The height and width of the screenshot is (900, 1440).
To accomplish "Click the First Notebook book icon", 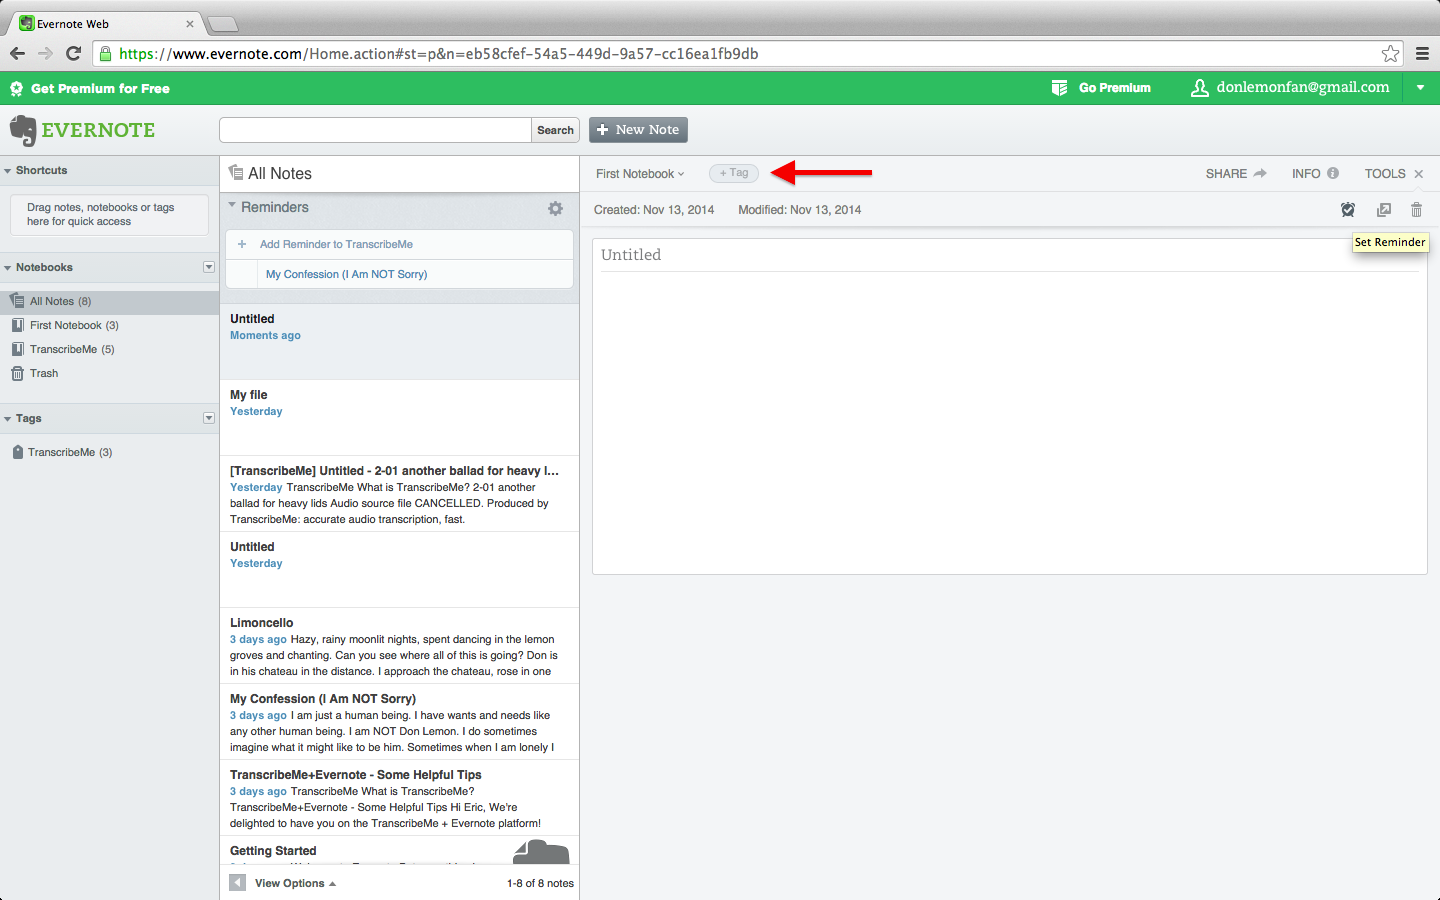I will [x=17, y=325].
